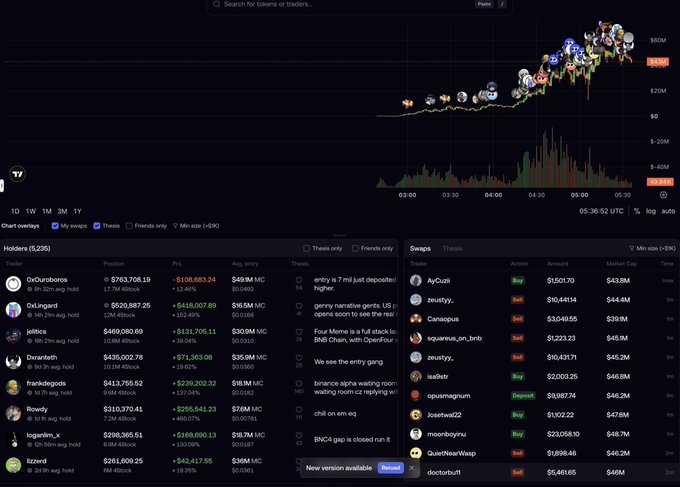
Task: Open Min size filter in Swaps panel
Action: tap(652, 248)
